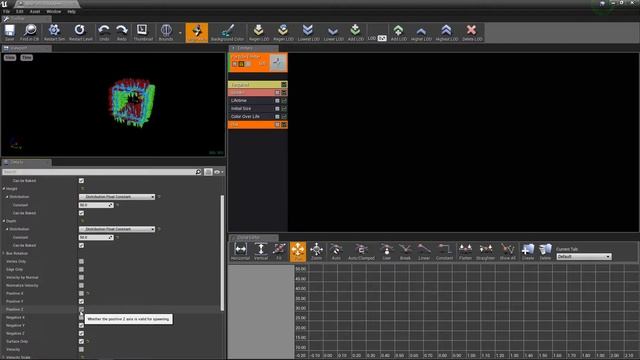Viewport: 640px width, 360px height.
Task: Click Straighten tangents icon
Action: pos(486,251)
